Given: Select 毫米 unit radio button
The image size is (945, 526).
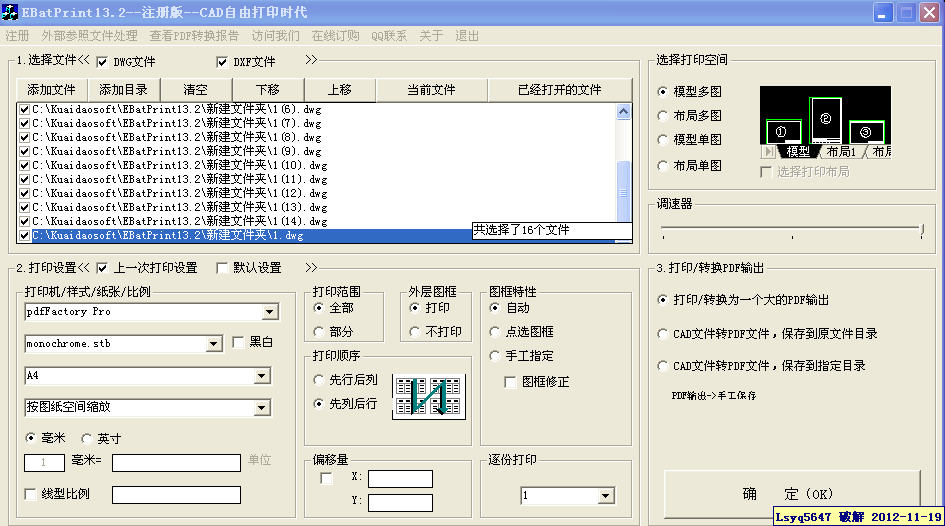Looking at the screenshot, I should click(x=30, y=438).
